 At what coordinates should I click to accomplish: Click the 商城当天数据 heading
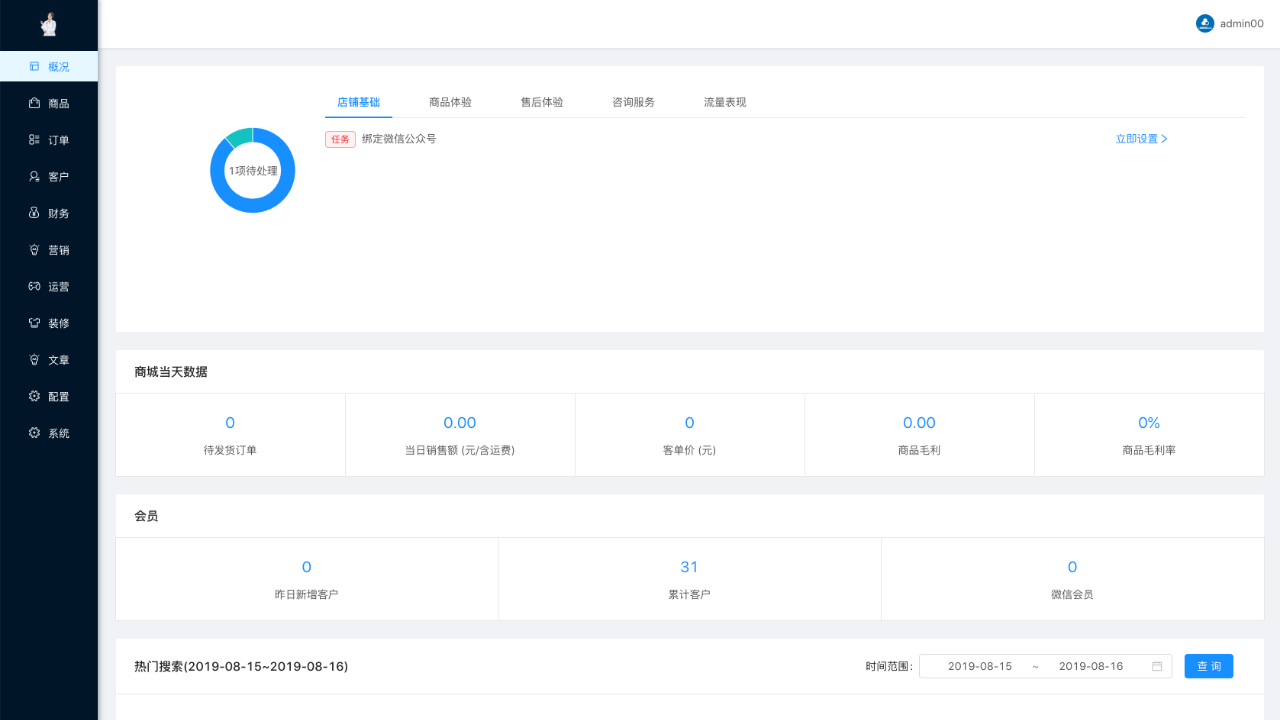171,372
